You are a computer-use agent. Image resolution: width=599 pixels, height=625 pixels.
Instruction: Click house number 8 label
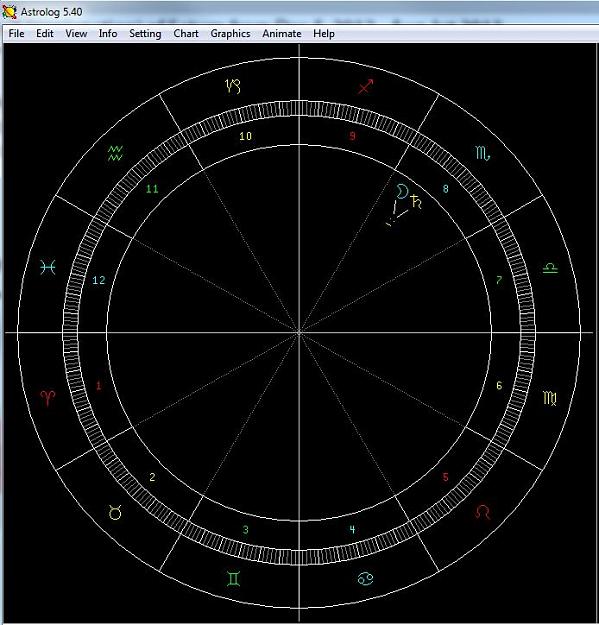446,189
